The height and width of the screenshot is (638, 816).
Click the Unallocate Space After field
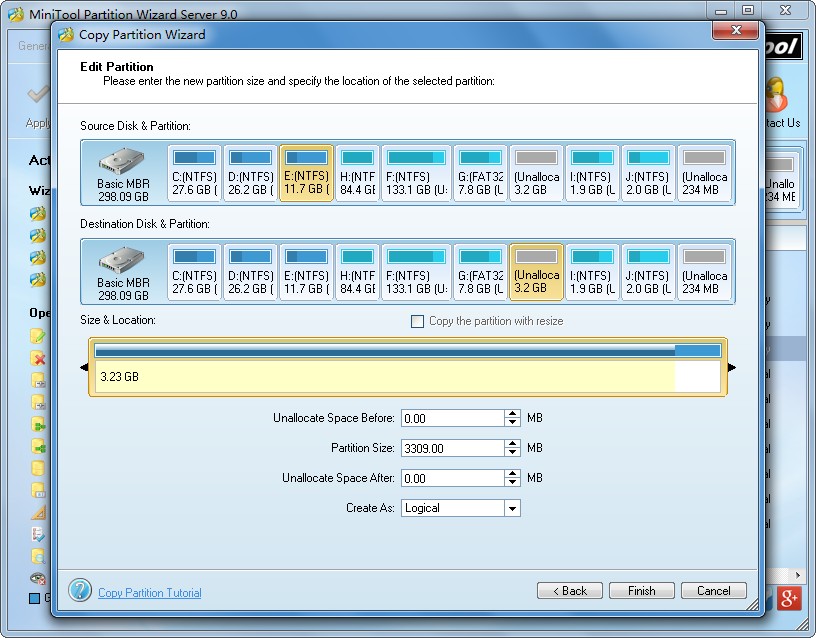tap(452, 478)
